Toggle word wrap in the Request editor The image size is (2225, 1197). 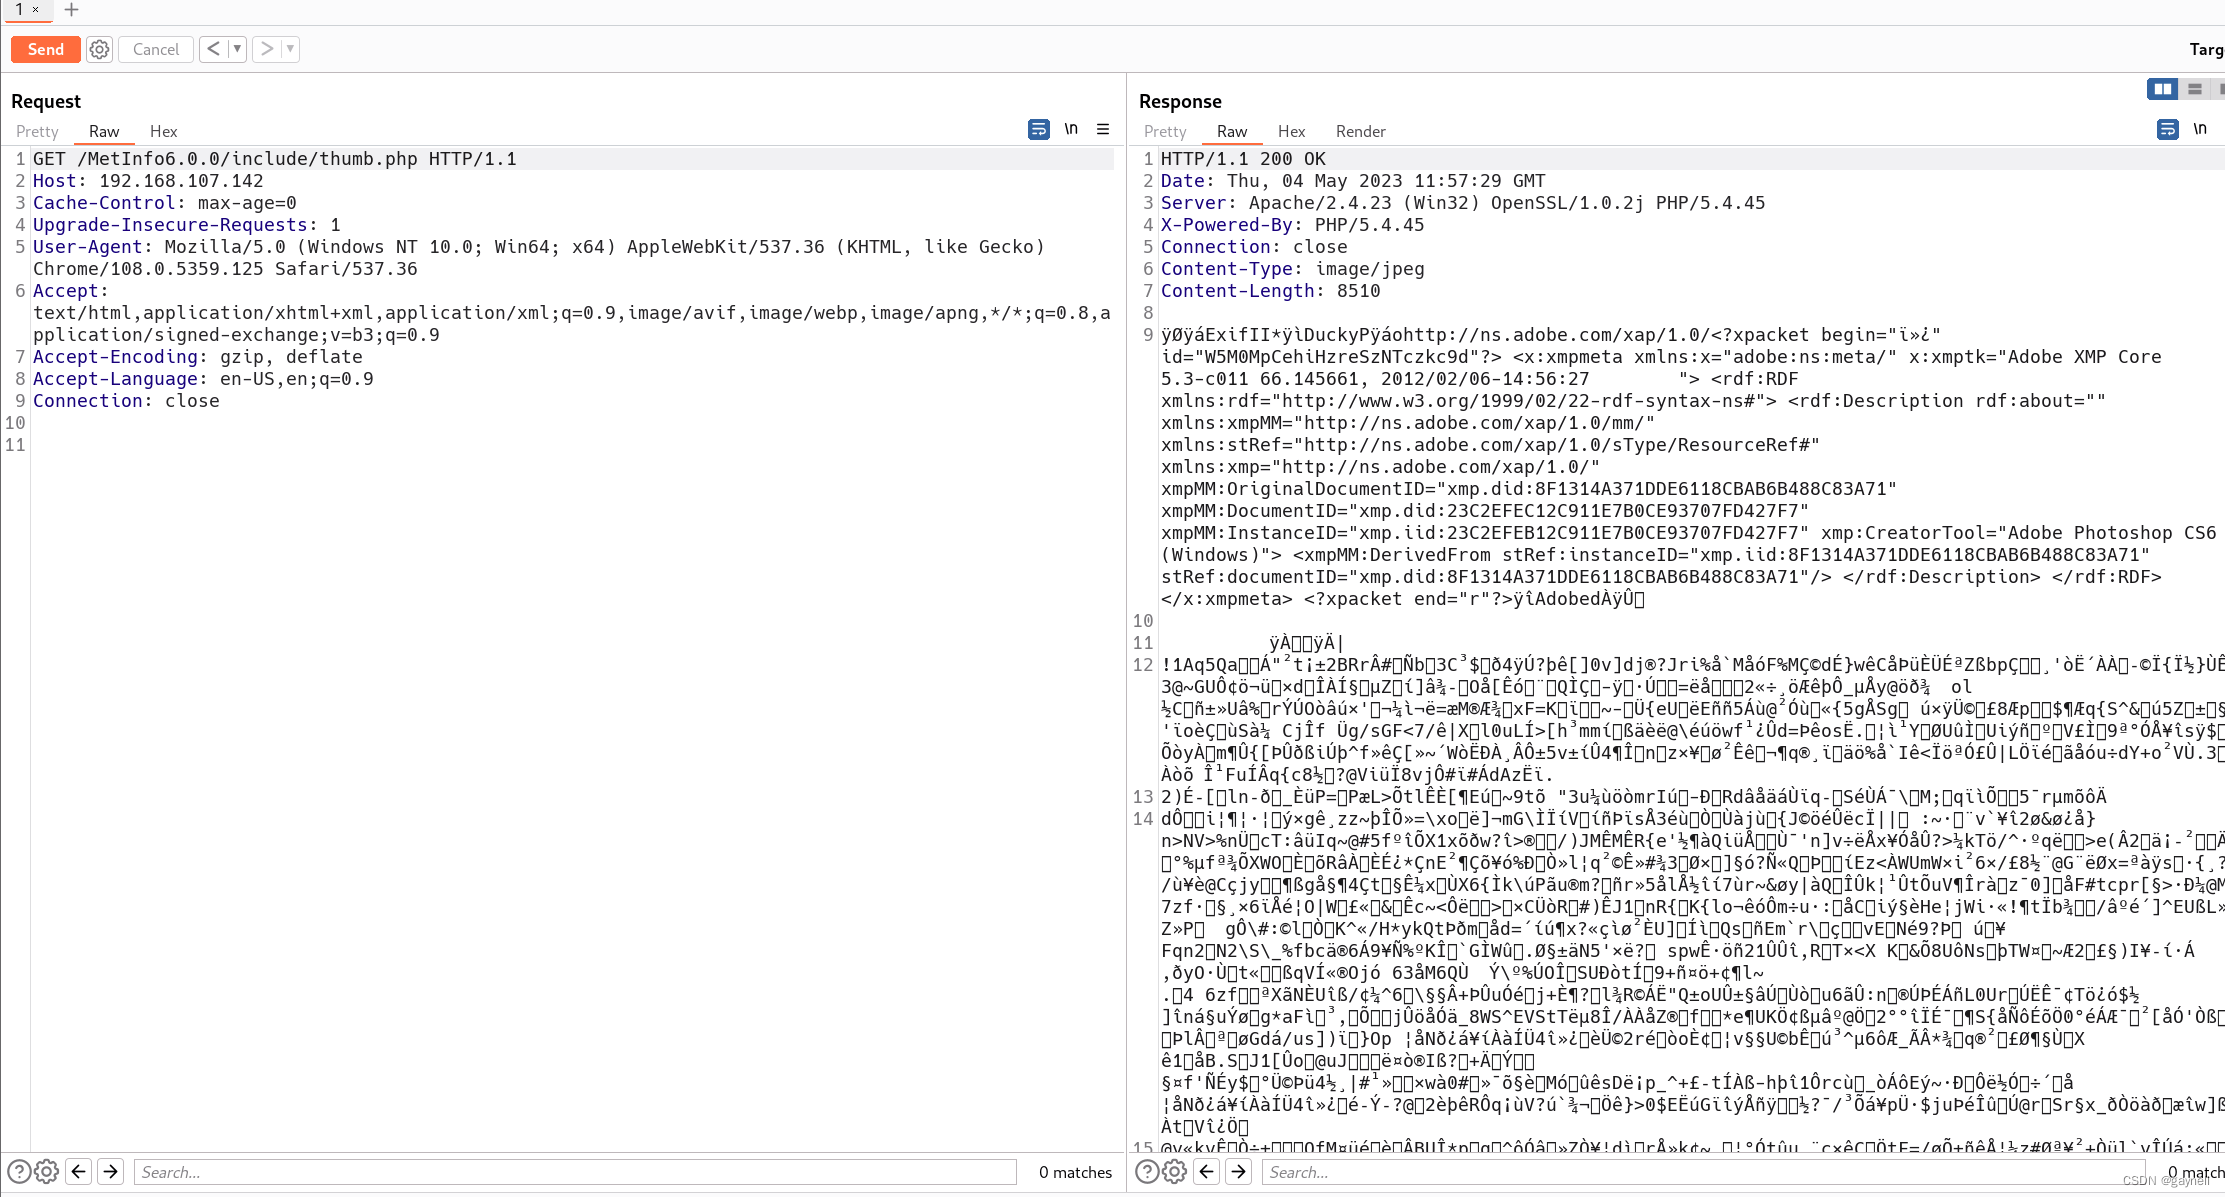point(1039,129)
